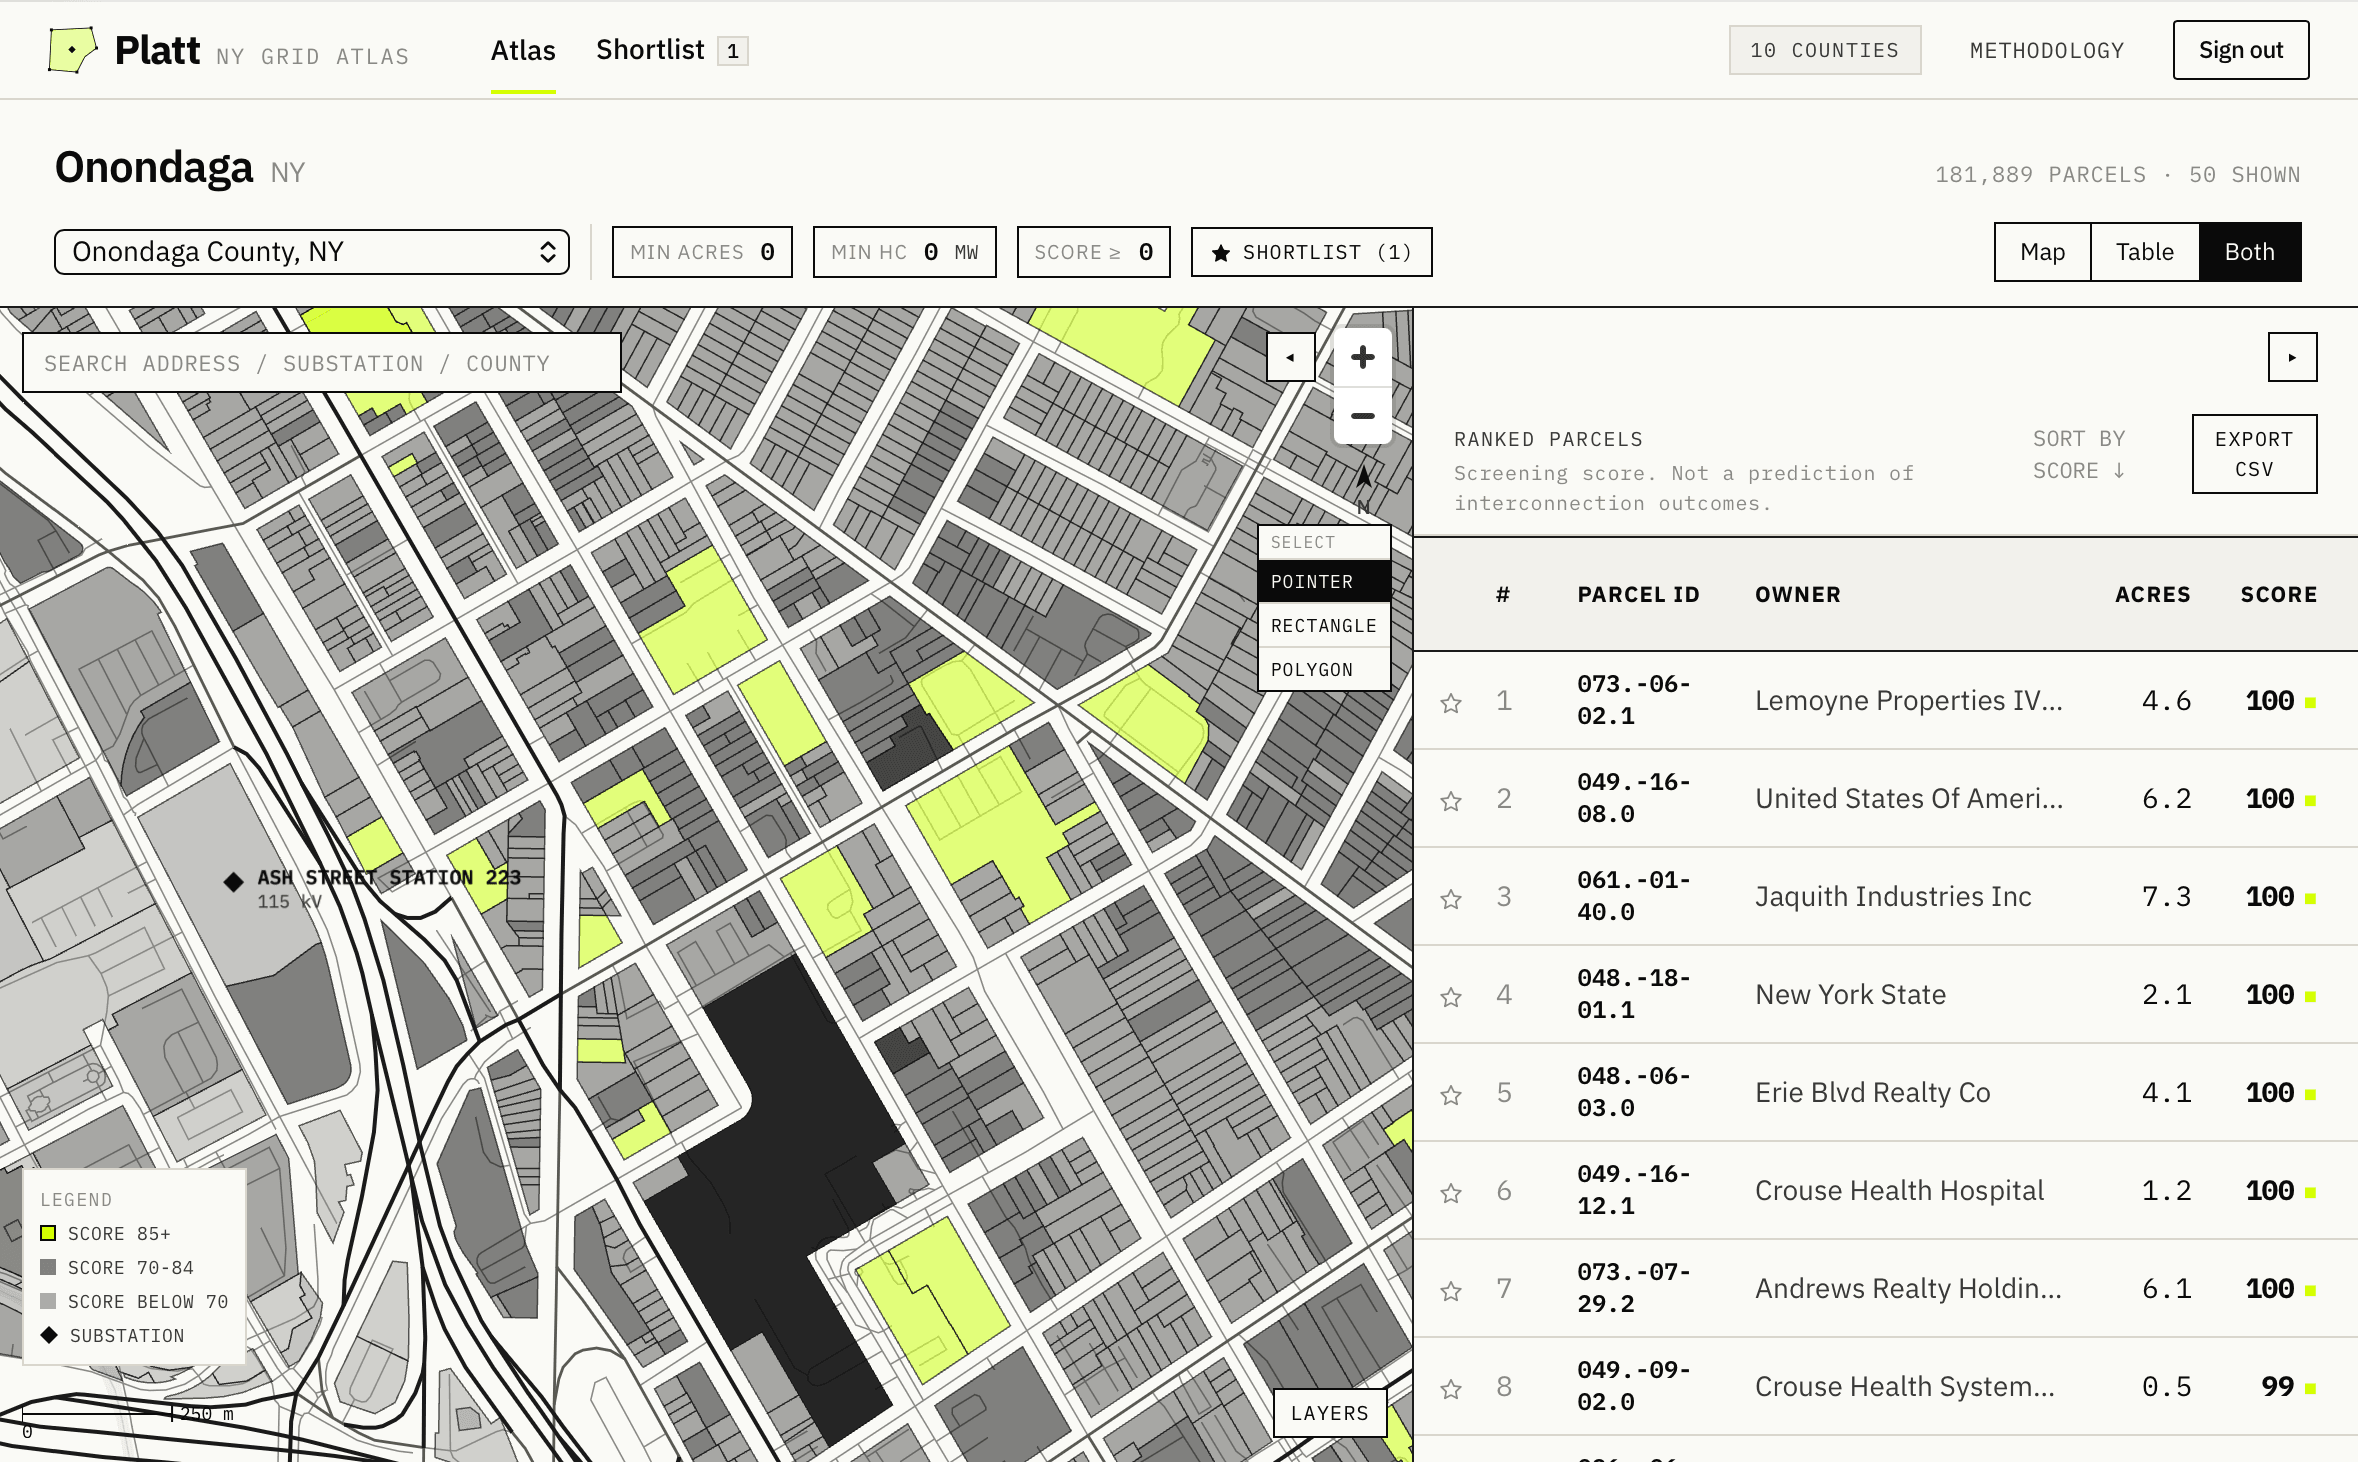Click Export CSV button
The width and height of the screenshot is (2358, 1462).
click(2254, 454)
